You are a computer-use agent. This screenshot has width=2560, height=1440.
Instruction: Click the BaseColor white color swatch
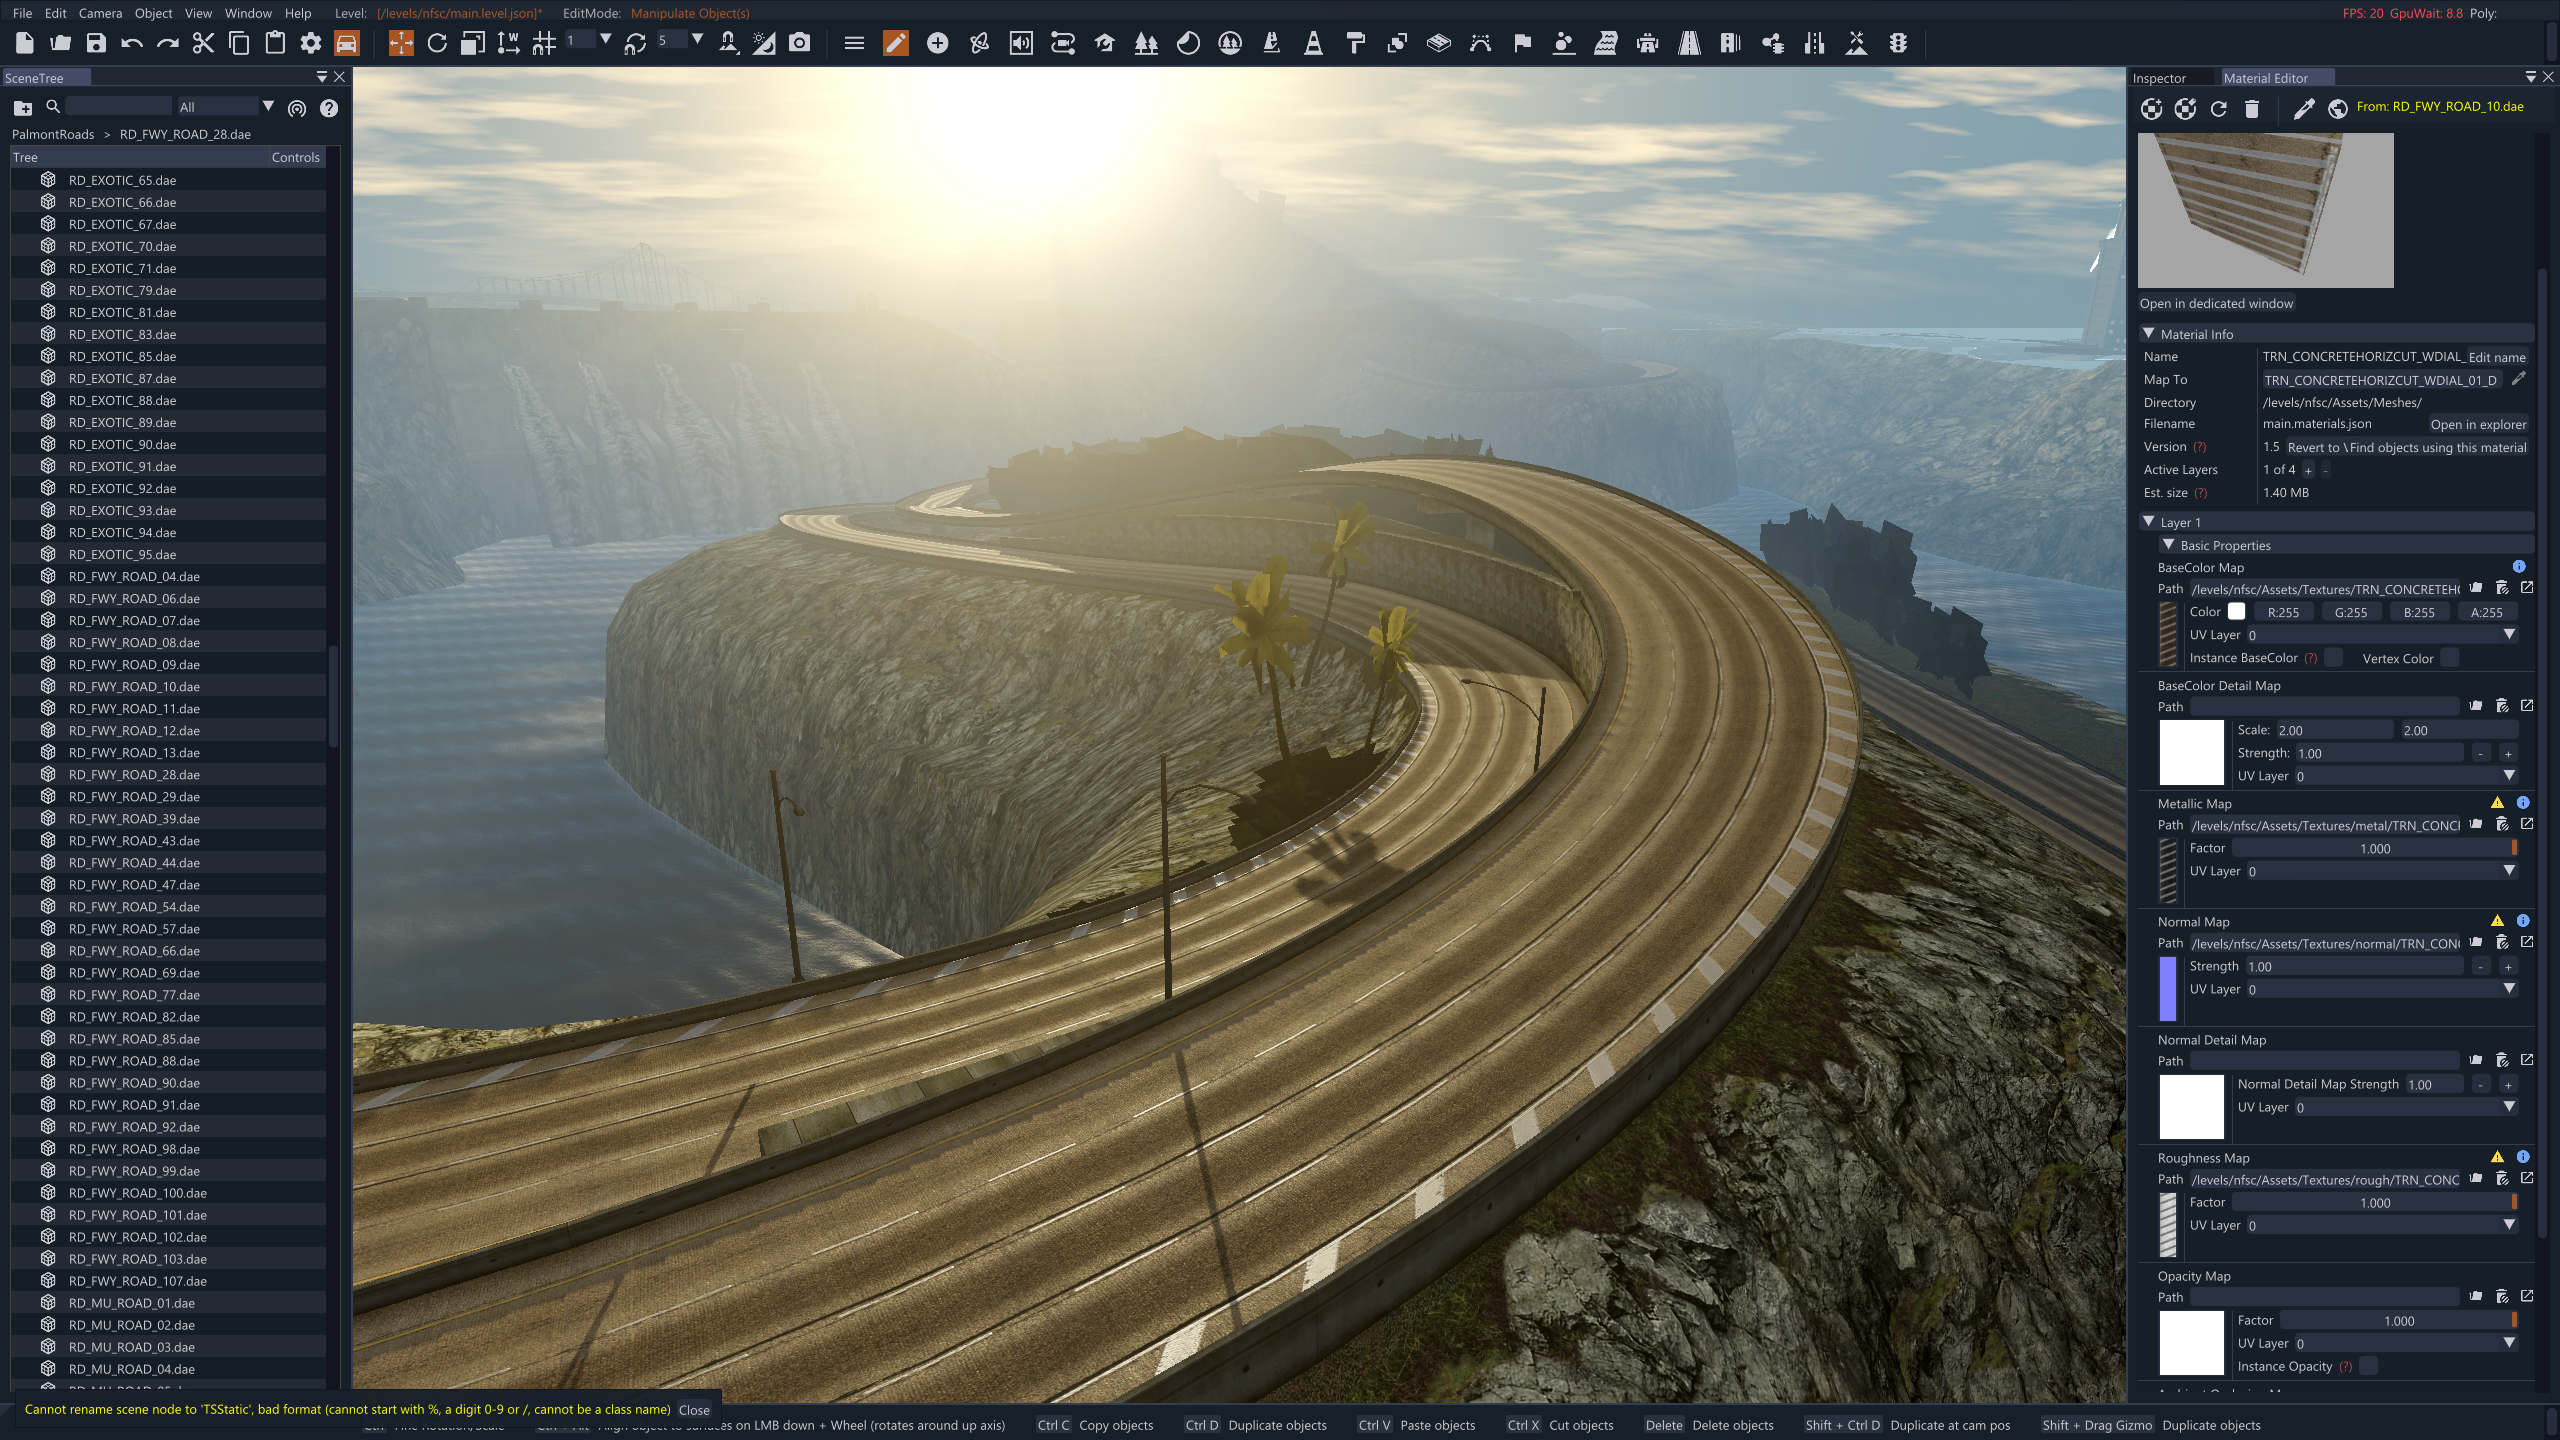coord(2236,612)
